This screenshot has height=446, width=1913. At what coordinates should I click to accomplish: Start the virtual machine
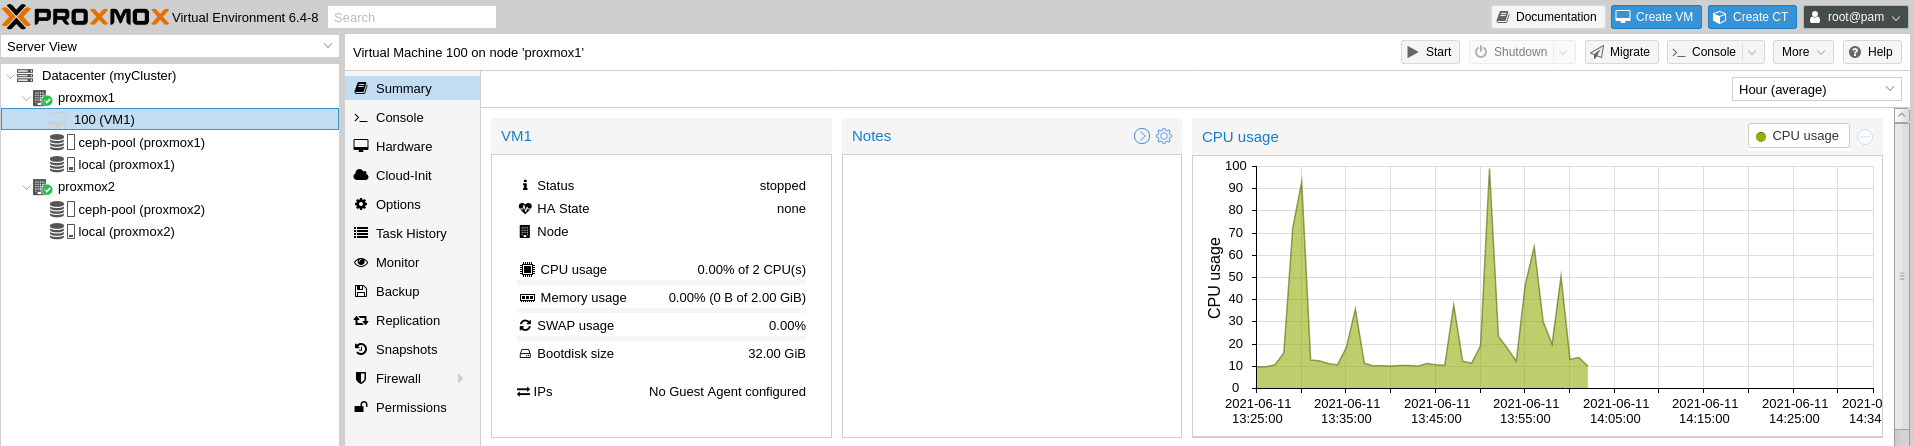coord(1429,52)
